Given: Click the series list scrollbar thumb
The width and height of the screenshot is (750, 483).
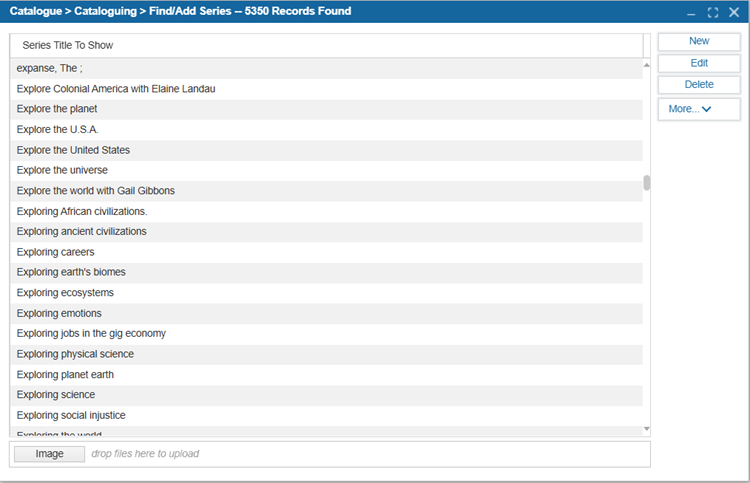Looking at the screenshot, I should [x=647, y=183].
